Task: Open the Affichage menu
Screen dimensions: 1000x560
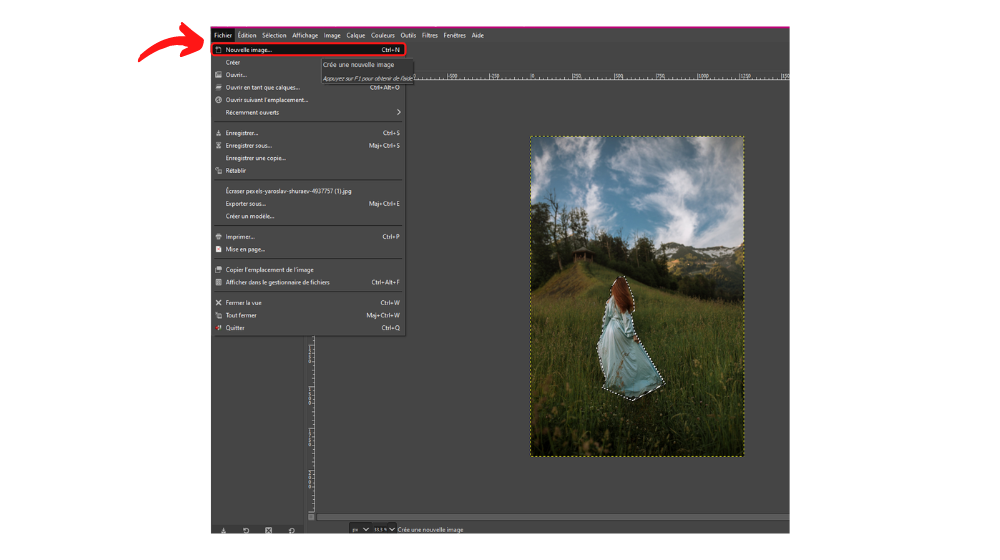Action: click(x=305, y=36)
